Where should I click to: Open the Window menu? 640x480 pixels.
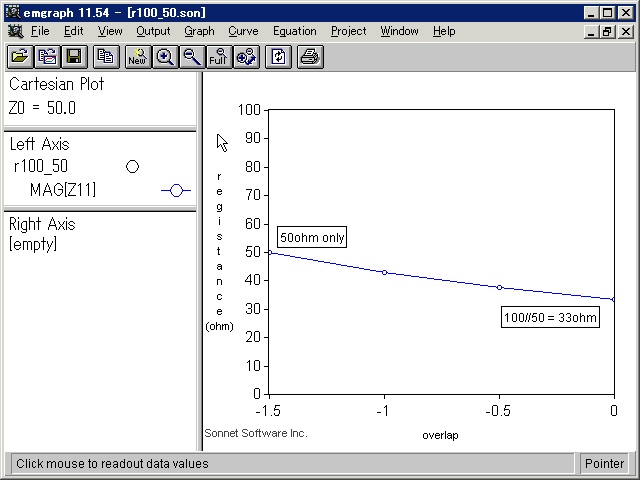tap(399, 31)
